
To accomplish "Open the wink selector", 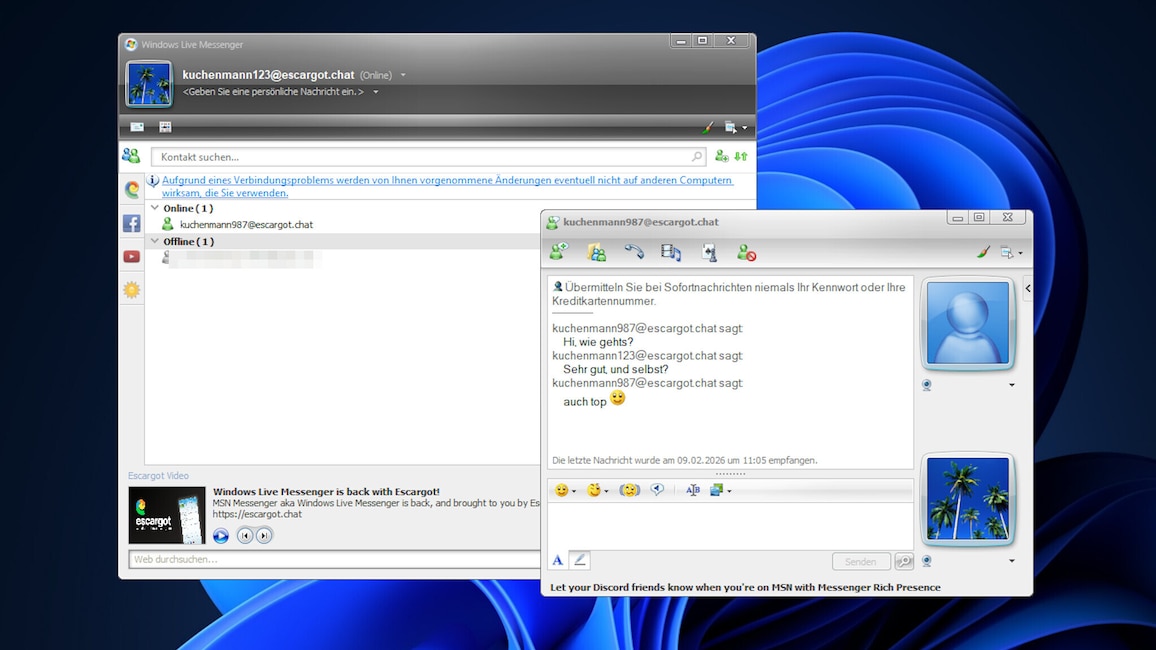I will (597, 490).
